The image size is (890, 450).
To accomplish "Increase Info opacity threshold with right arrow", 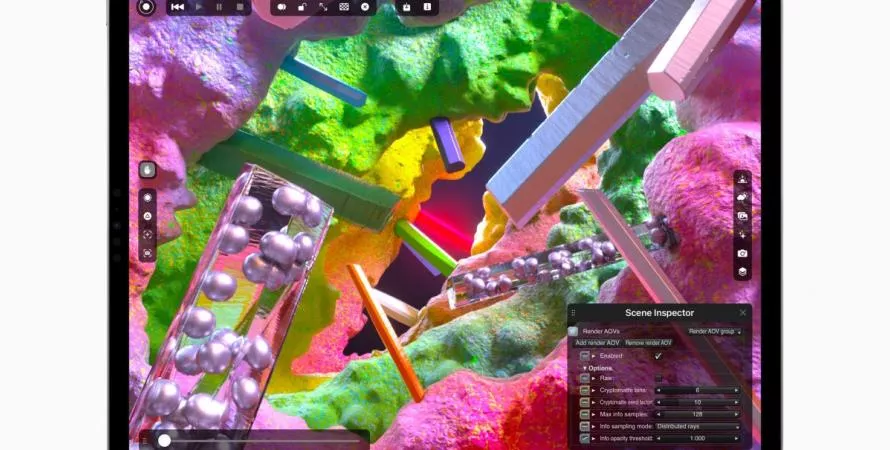I will tap(737, 438).
